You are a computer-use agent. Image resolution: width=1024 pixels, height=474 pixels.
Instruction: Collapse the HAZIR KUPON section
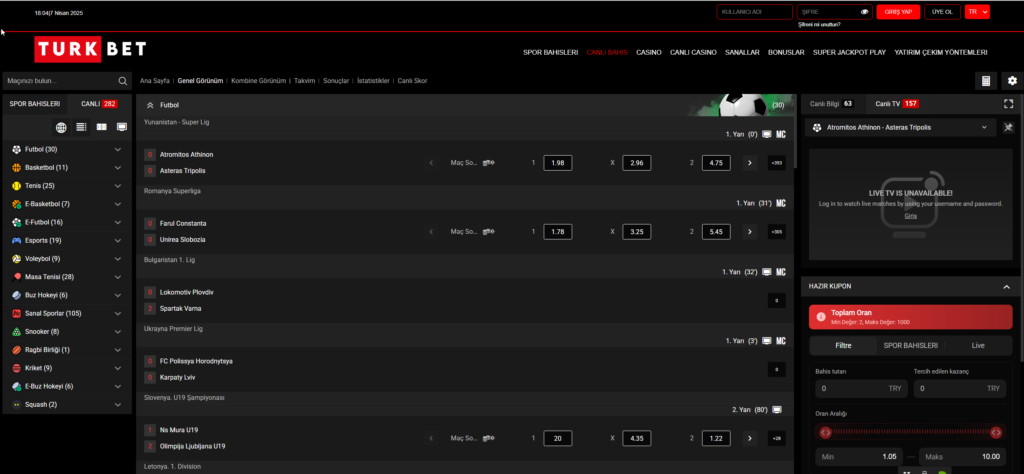click(x=1006, y=287)
